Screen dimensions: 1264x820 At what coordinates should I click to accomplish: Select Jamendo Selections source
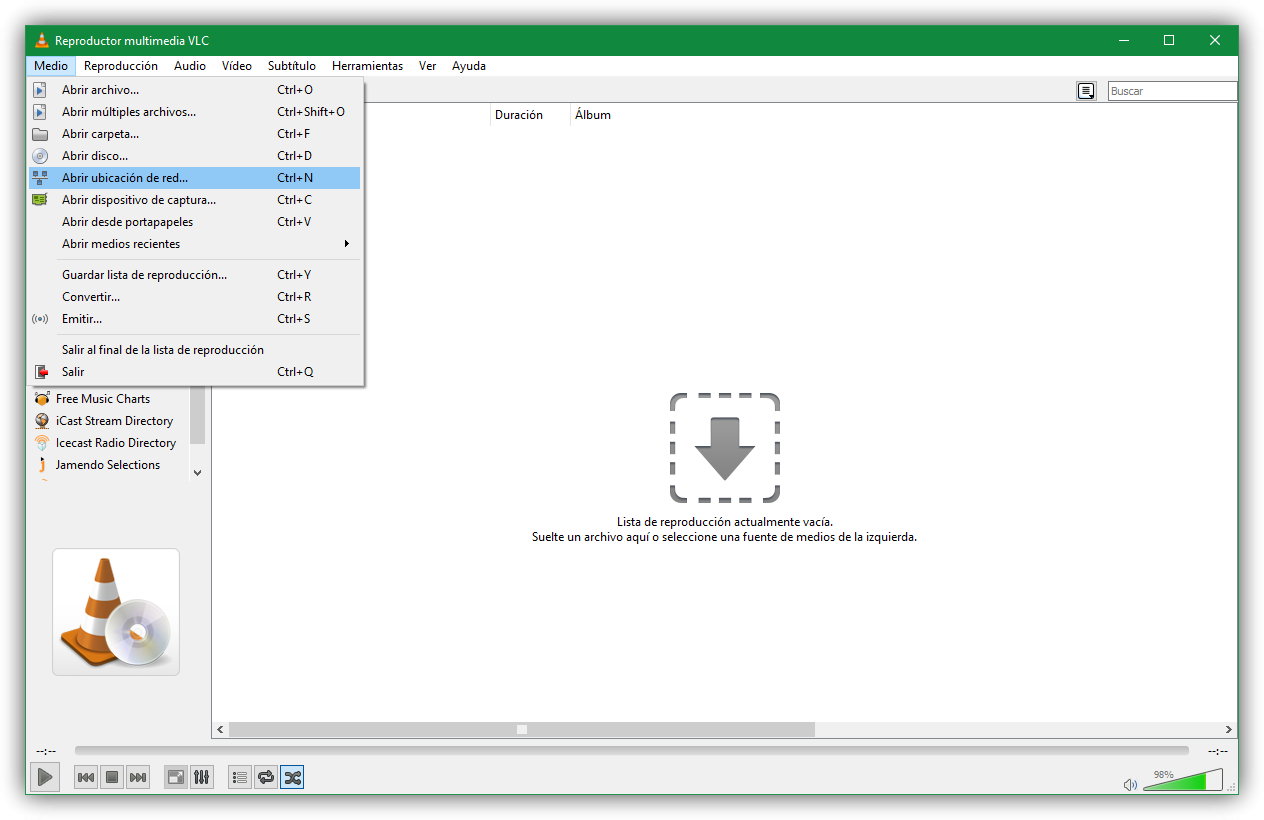[108, 465]
